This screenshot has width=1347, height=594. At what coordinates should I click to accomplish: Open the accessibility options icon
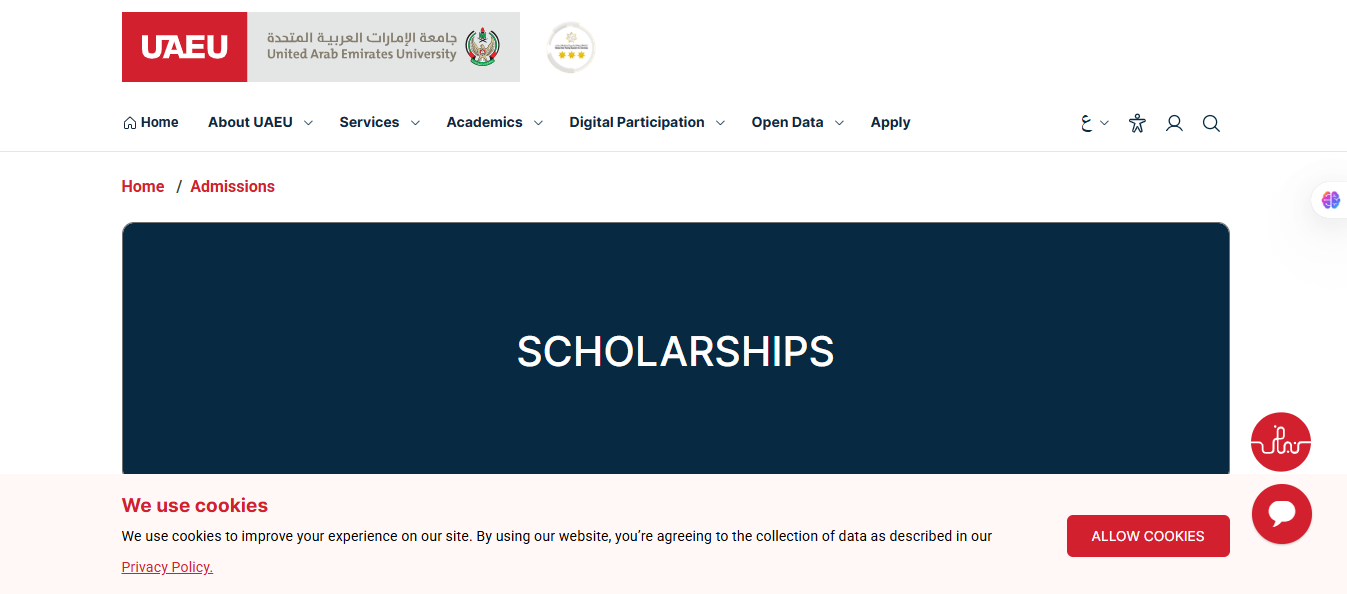[1137, 123]
